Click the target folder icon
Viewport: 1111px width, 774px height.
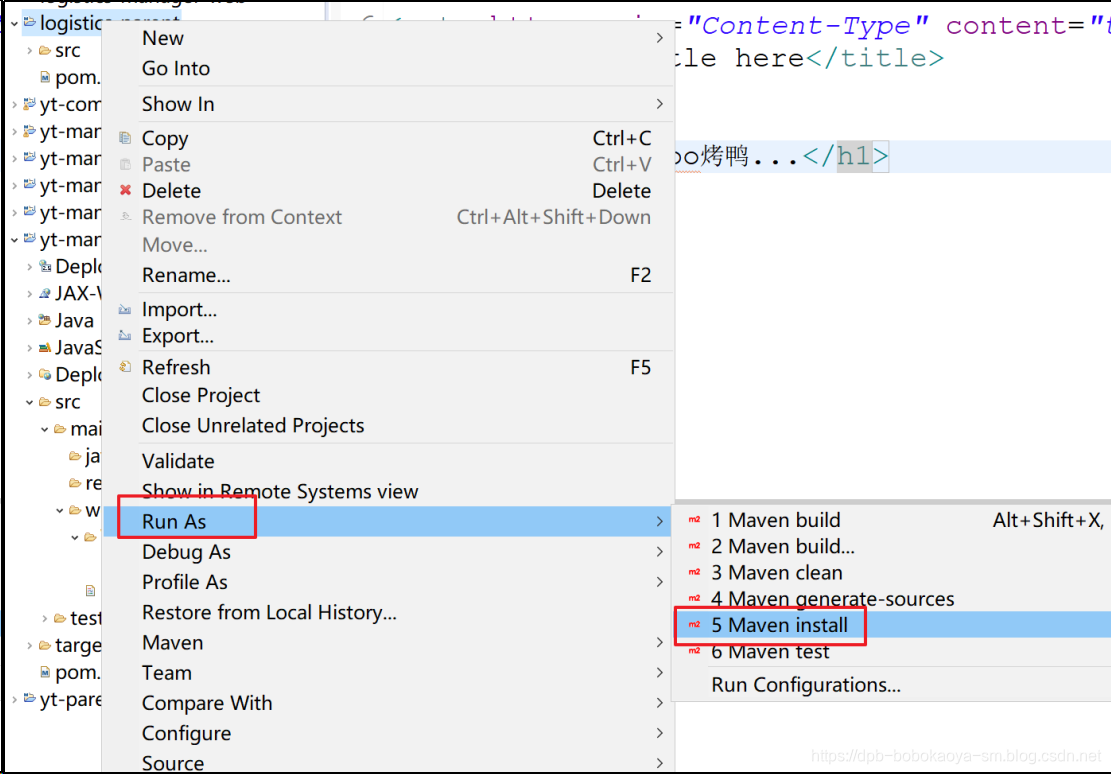point(45,645)
